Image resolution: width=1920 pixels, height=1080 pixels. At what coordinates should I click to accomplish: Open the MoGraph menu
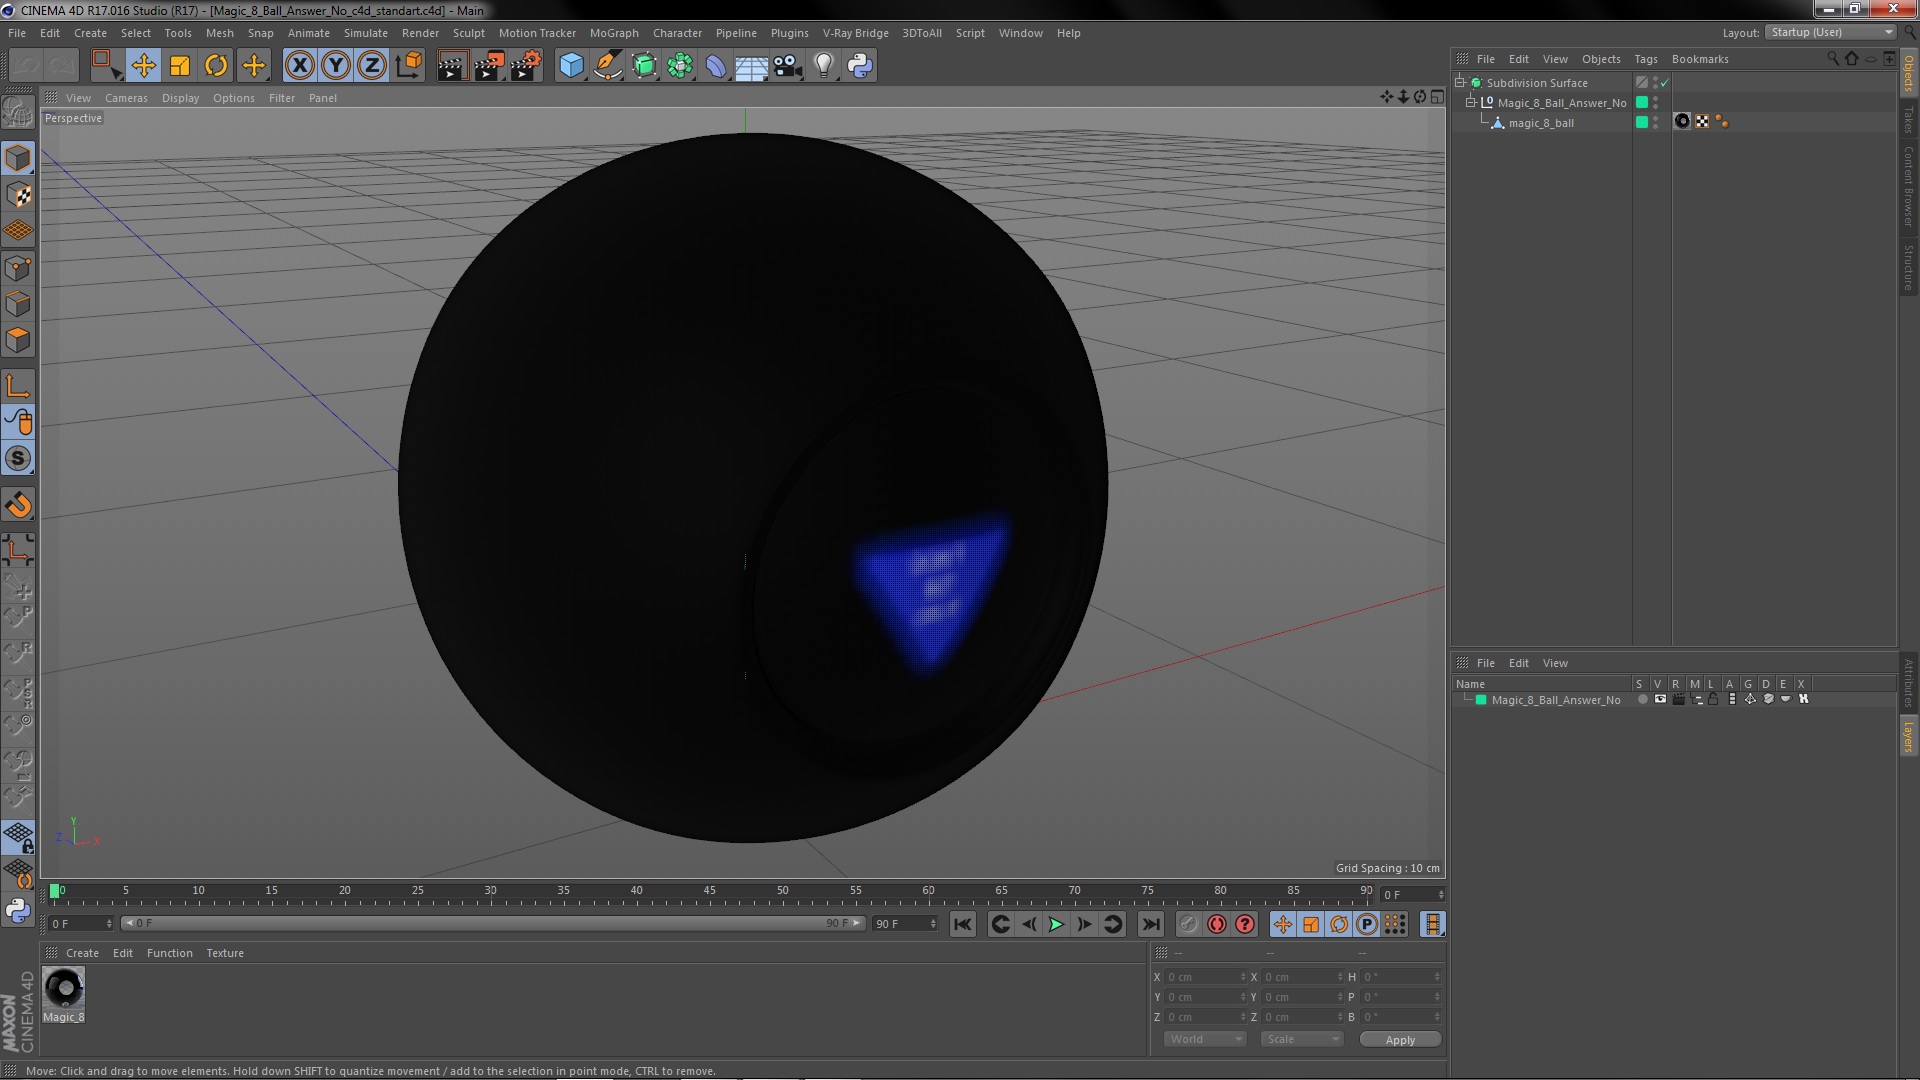tap(614, 33)
